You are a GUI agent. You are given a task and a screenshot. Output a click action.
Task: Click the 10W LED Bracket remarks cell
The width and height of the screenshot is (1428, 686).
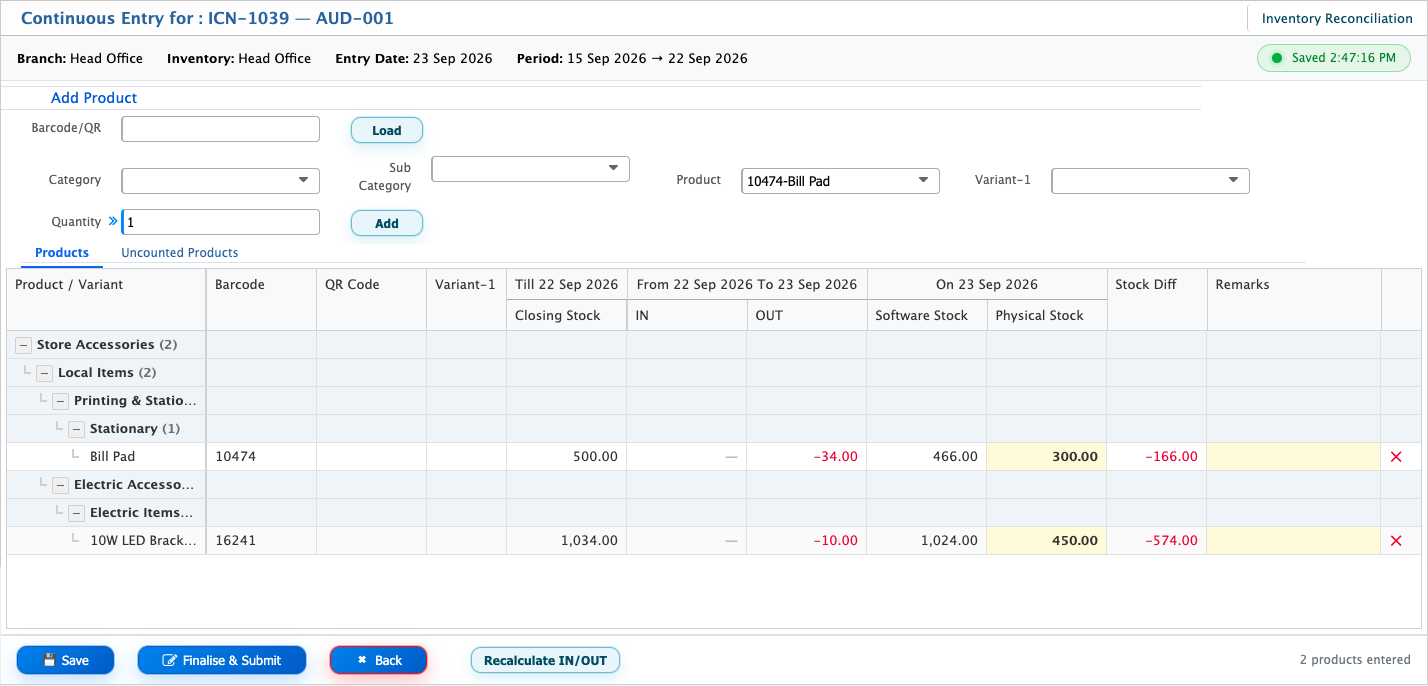coord(1294,541)
